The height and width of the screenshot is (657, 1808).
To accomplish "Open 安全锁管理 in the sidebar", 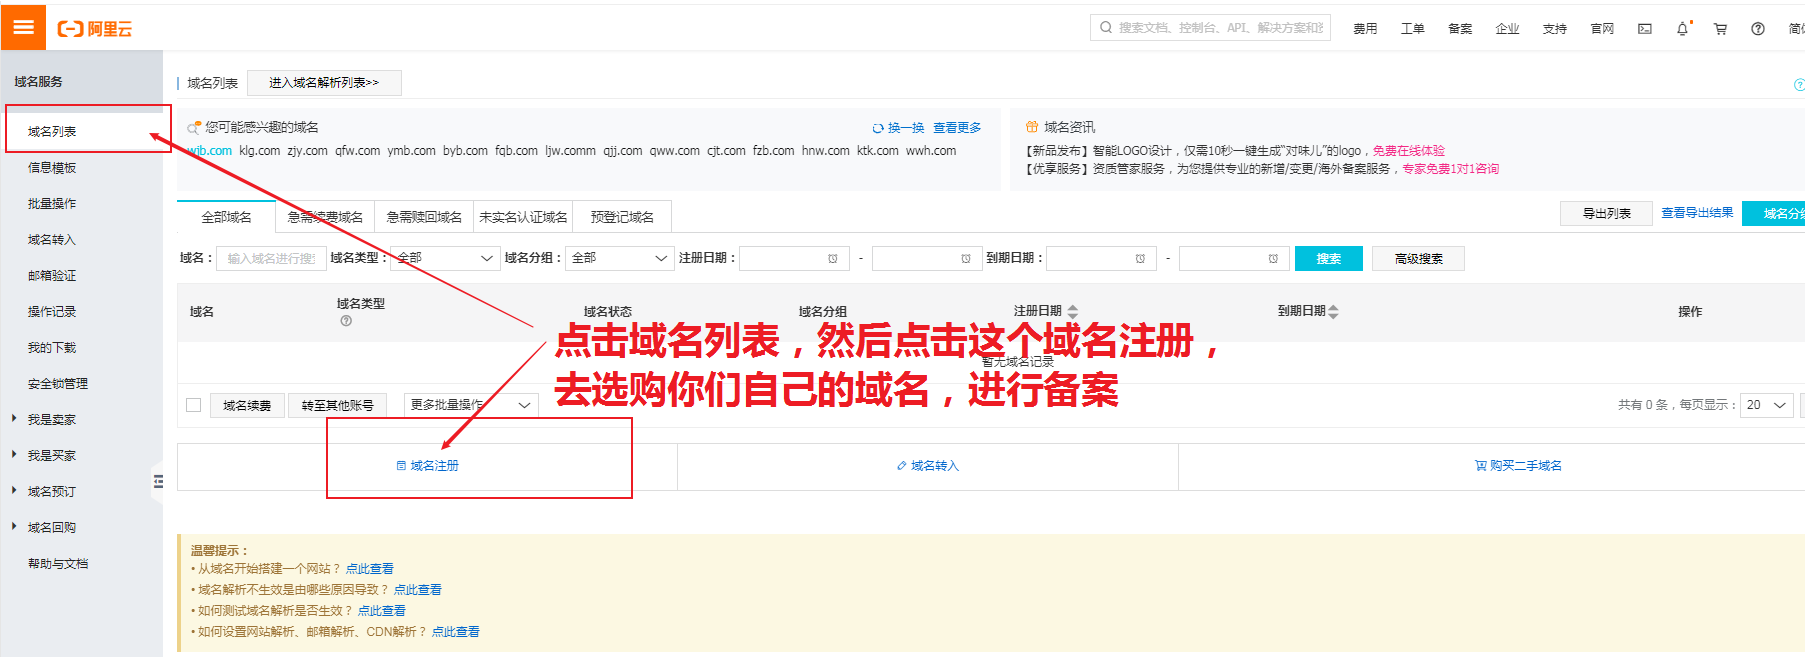I will click(58, 384).
